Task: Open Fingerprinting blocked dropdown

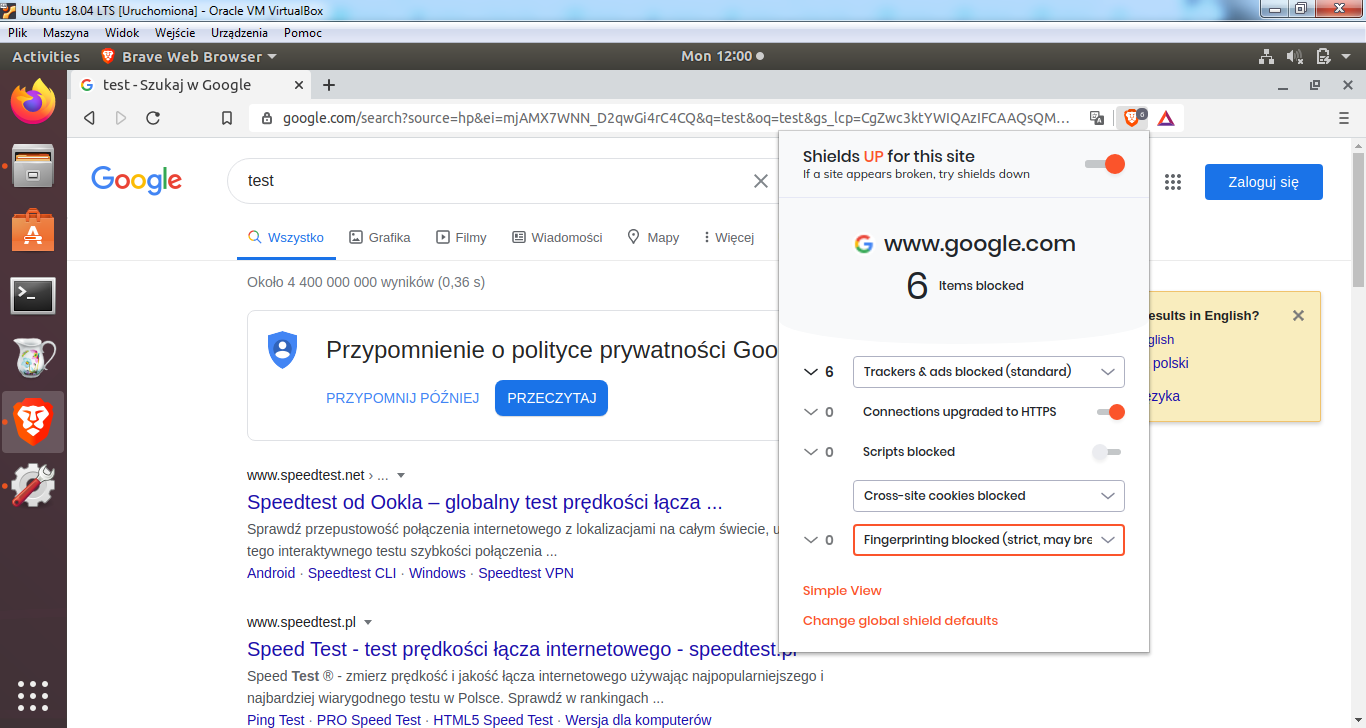Action: click(x=988, y=540)
